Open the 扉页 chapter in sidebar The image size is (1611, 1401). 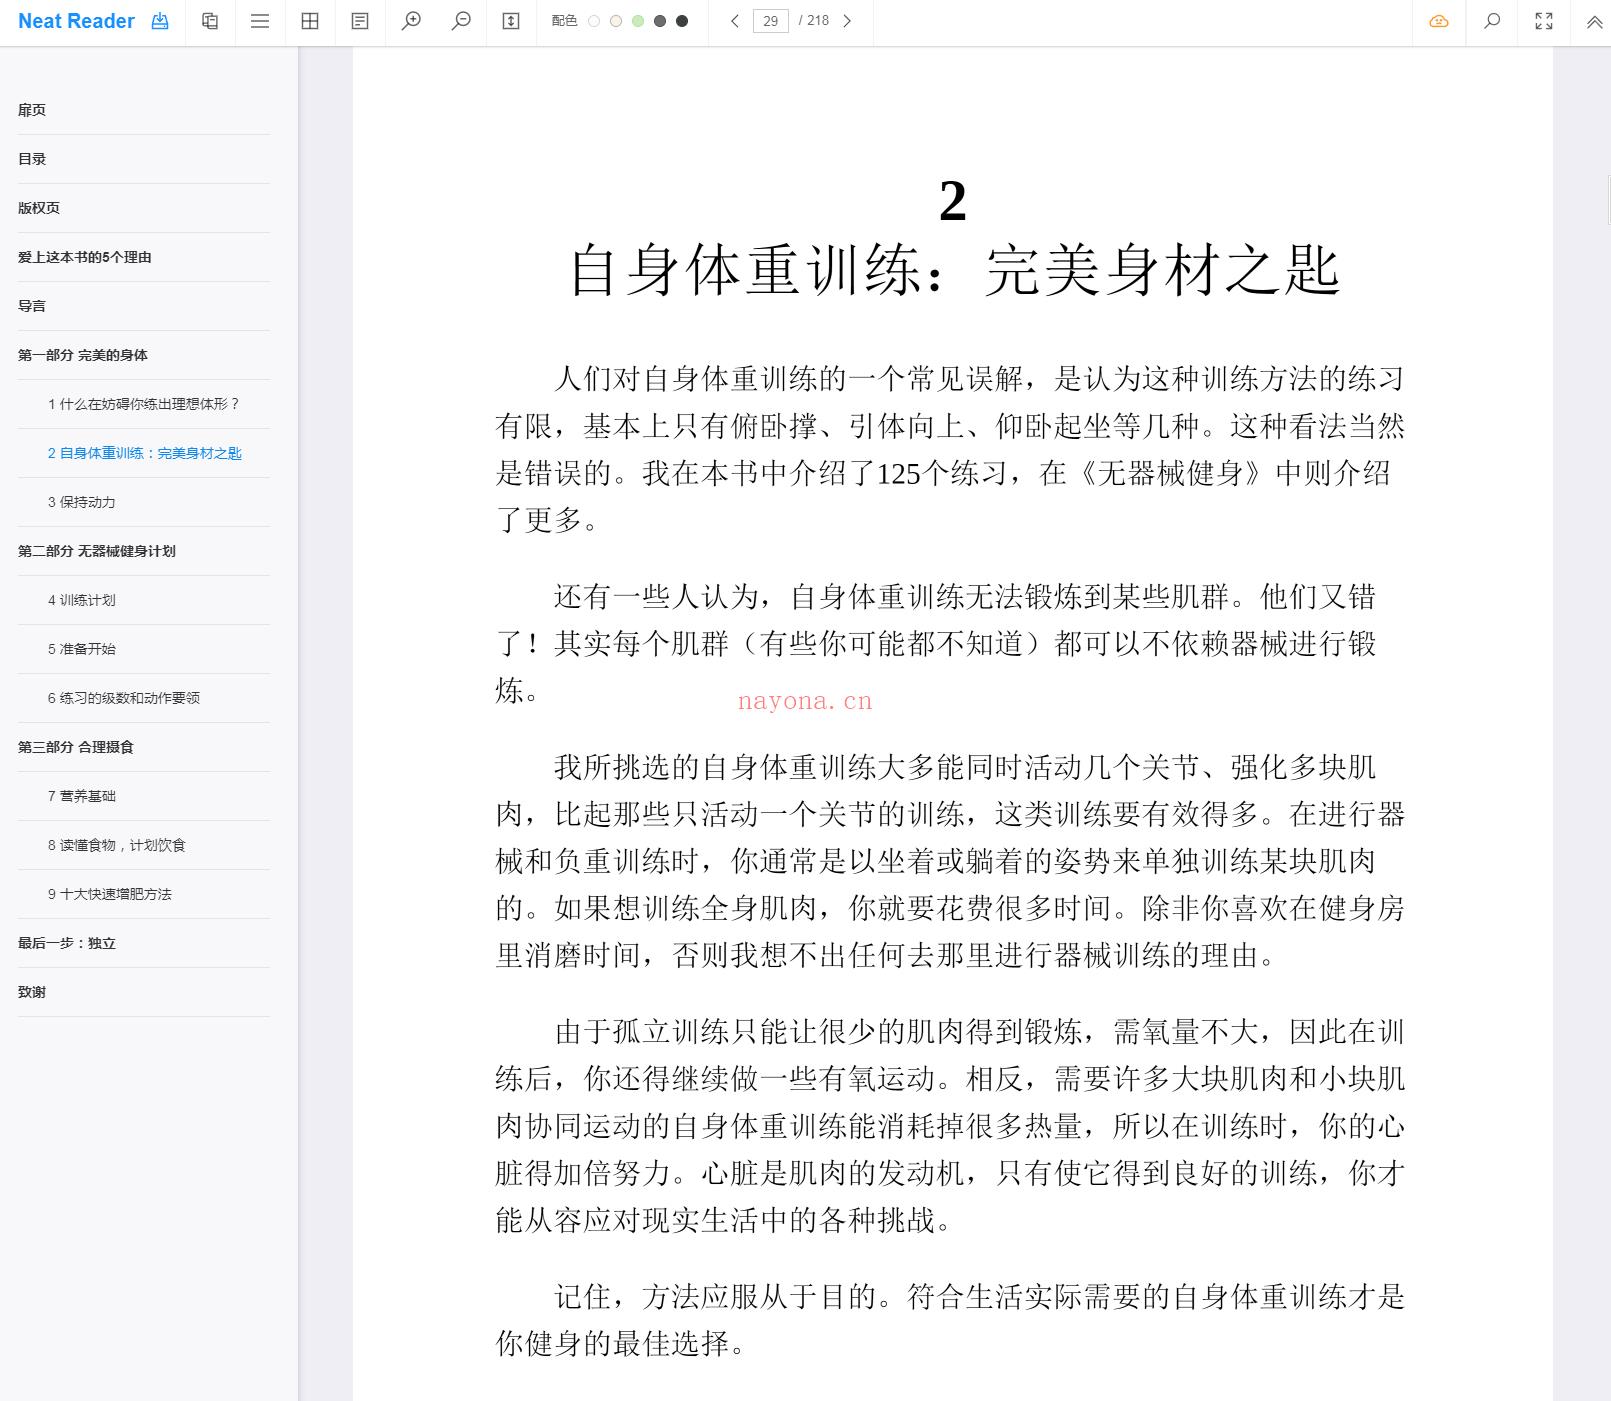pos(144,110)
